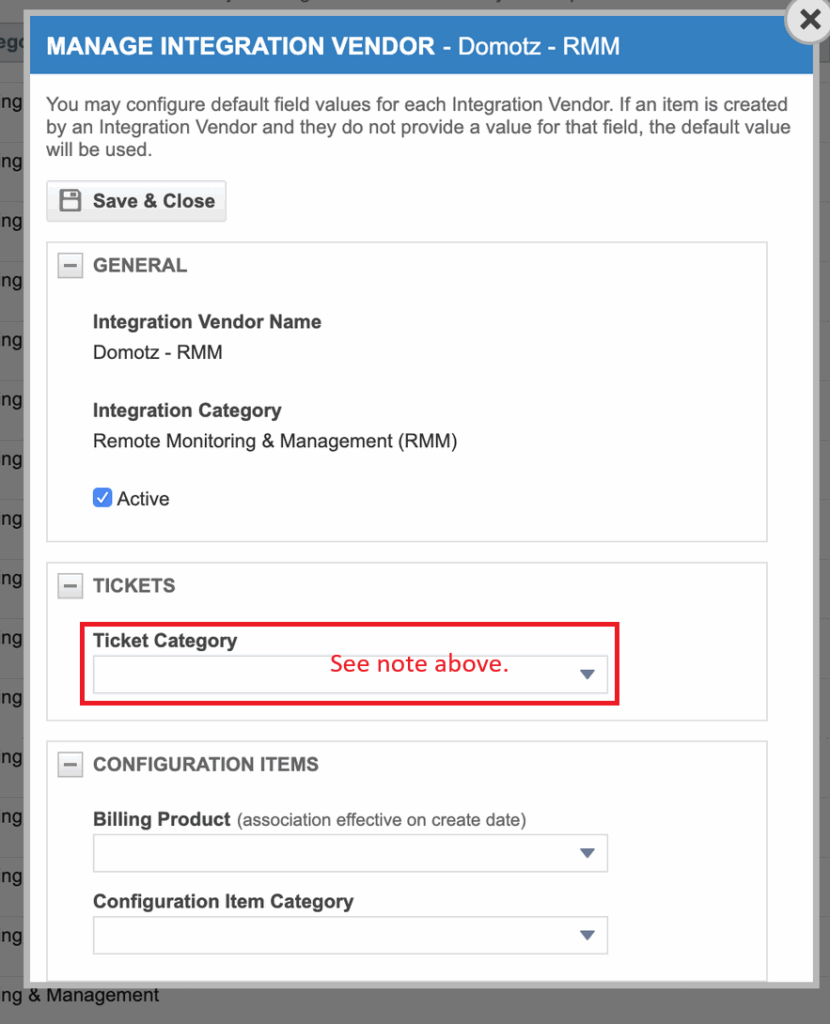Close the Manage Integration Vendor dialog
This screenshot has width=830, height=1024.
pyautogui.click(x=809, y=20)
